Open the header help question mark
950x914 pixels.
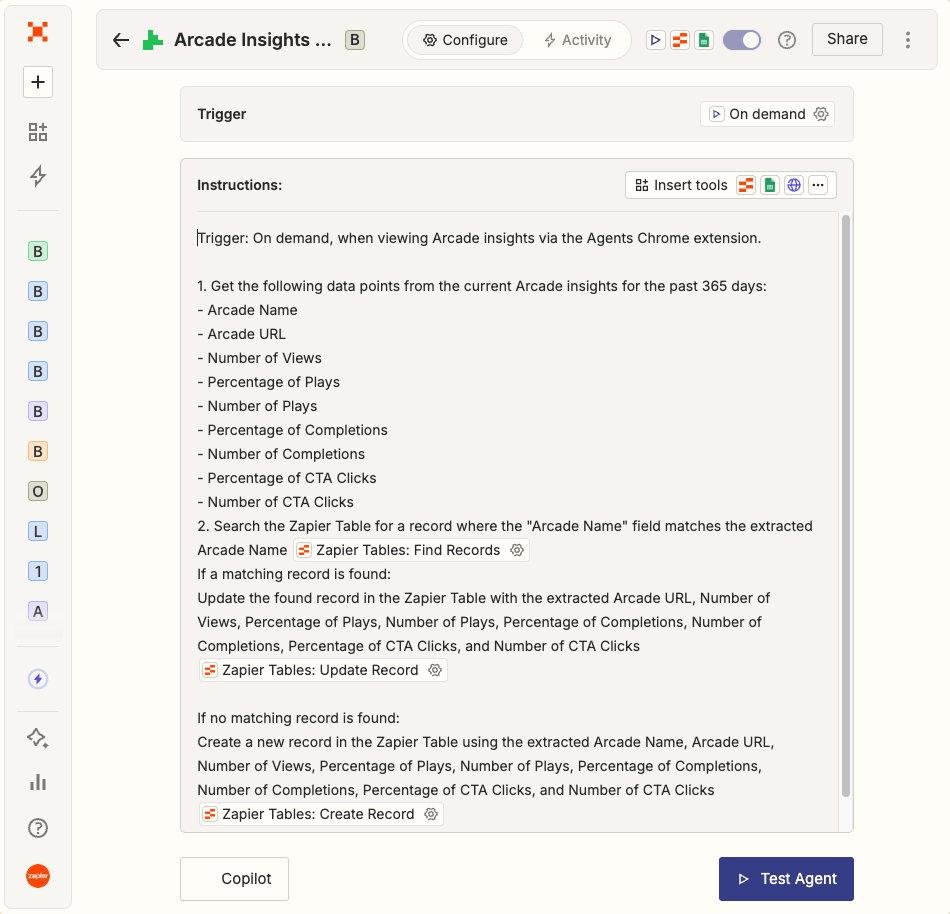point(786,40)
